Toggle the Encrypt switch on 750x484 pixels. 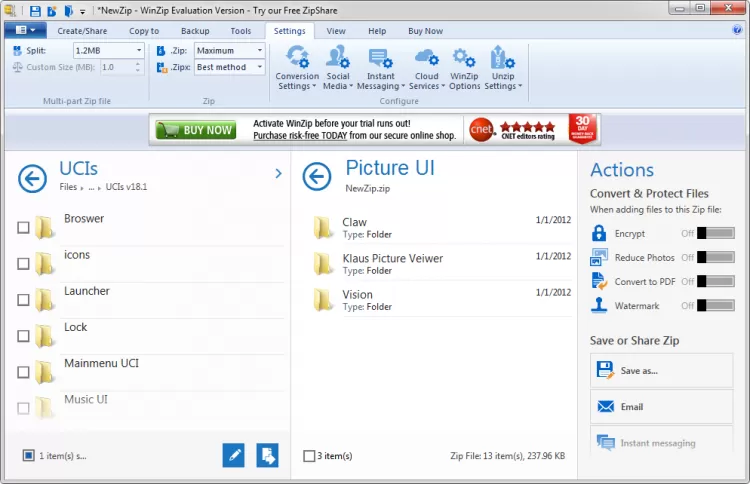pos(716,233)
